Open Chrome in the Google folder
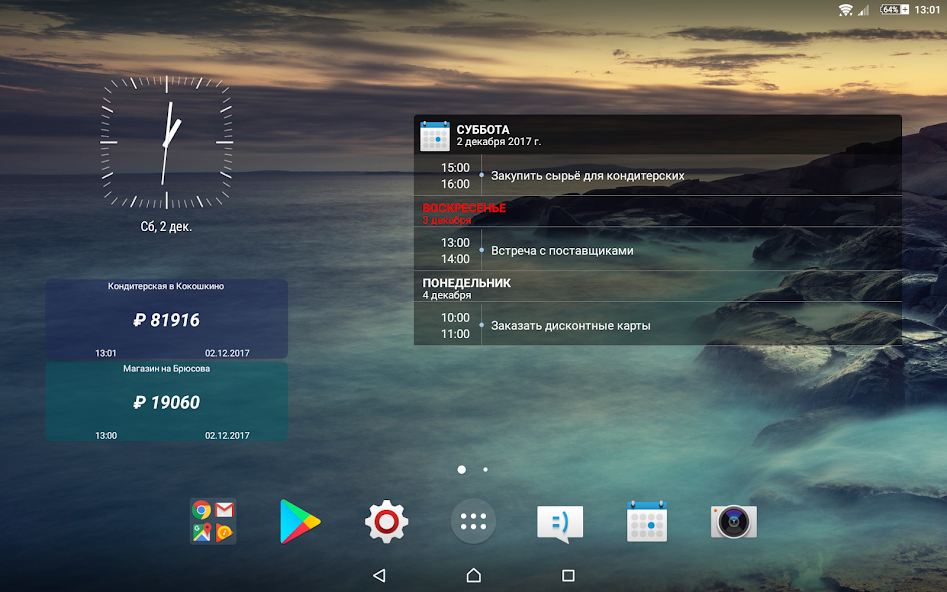The height and width of the screenshot is (592, 947). 202,510
